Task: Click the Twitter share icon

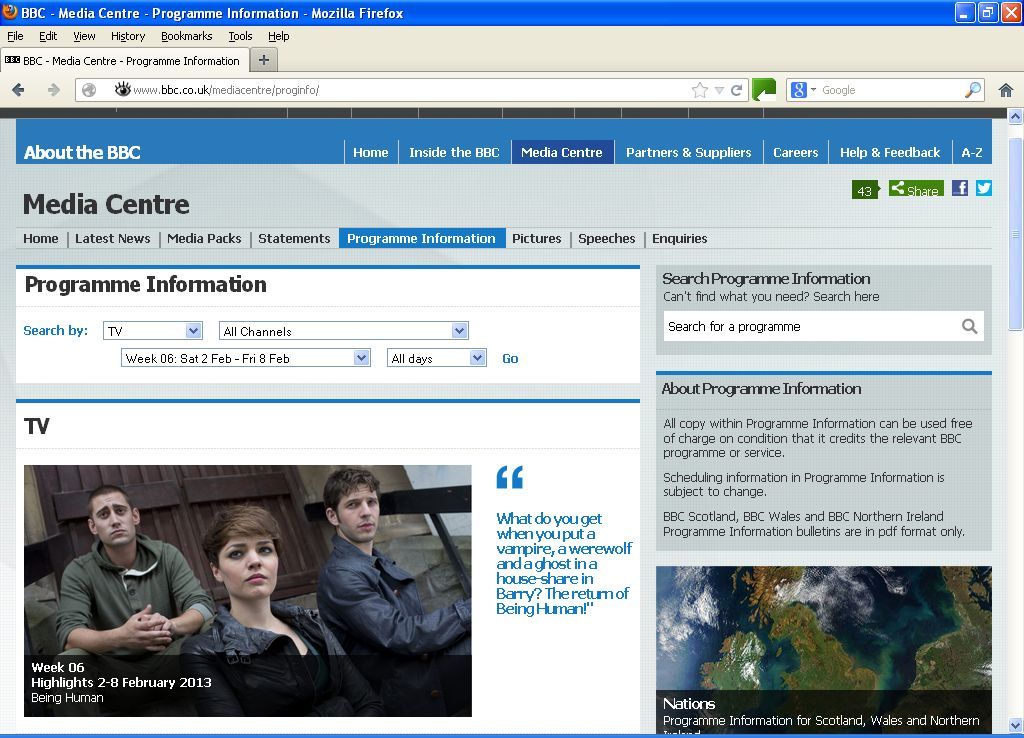Action: coord(984,188)
